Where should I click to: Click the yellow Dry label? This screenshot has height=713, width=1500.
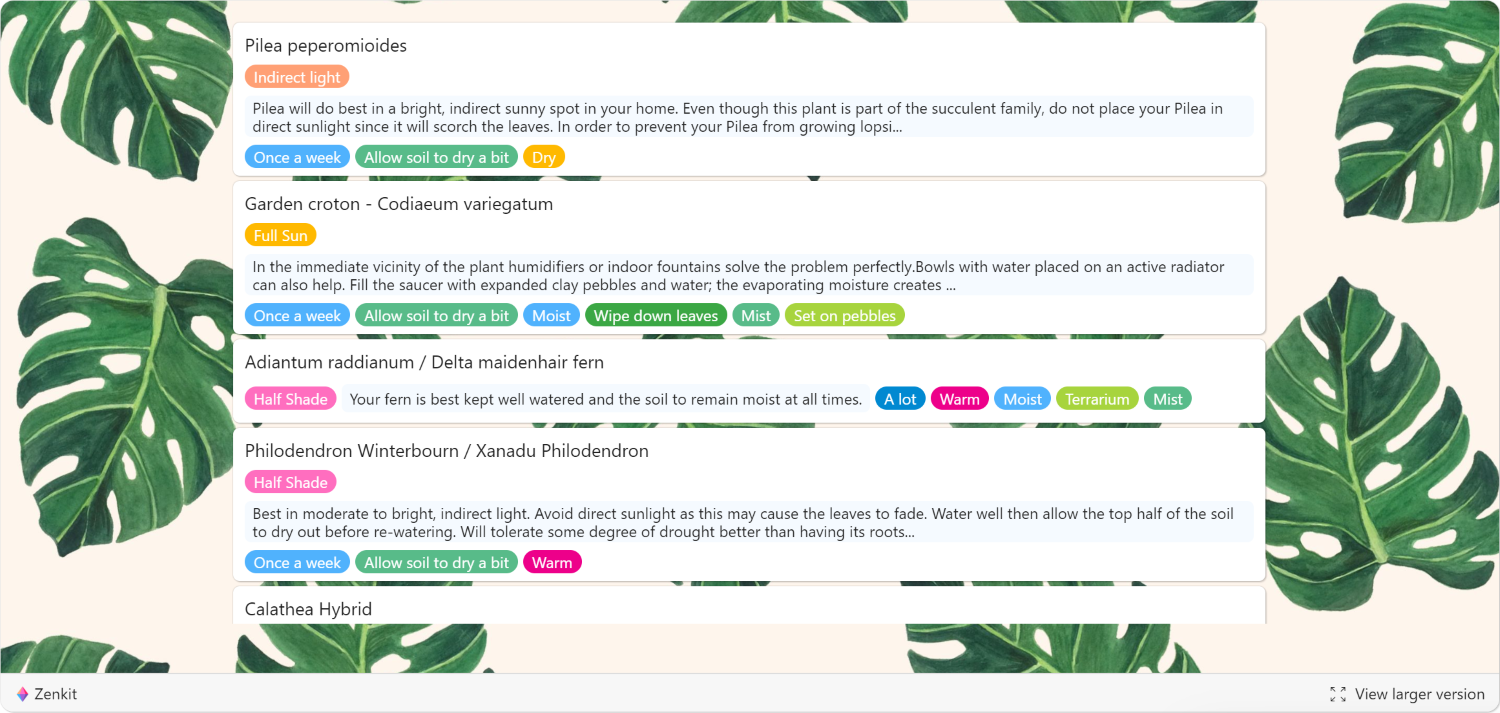coord(544,157)
